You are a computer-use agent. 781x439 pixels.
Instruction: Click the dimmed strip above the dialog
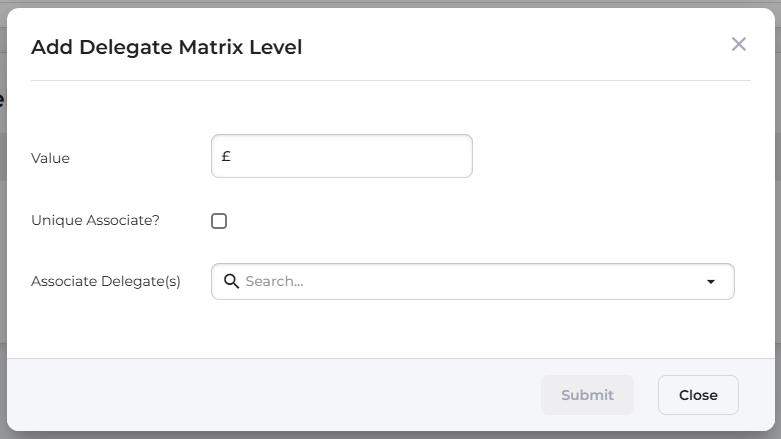(x=390, y=3)
